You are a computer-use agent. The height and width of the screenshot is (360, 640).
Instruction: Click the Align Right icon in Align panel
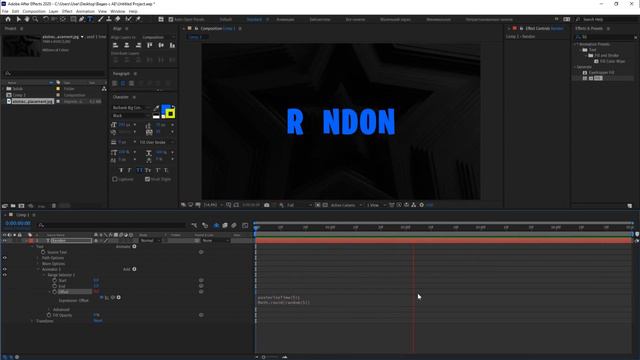[x=138, y=45]
